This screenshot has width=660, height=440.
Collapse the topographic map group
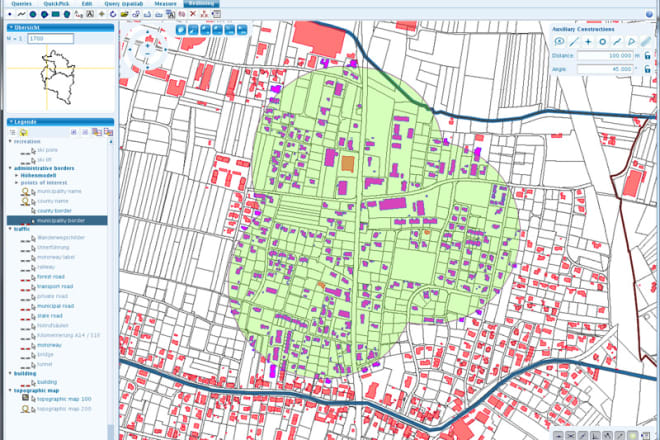click(10, 390)
